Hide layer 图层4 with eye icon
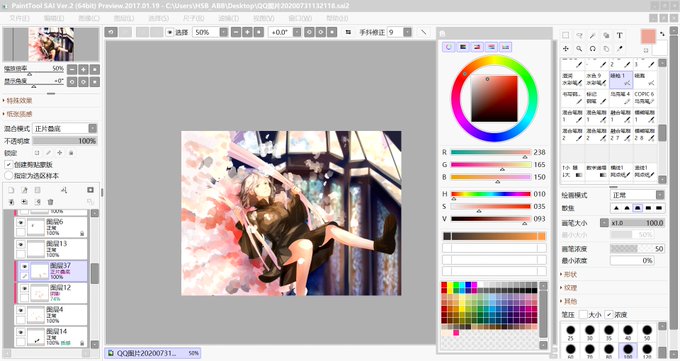Screen dimensions: 680x361 [20, 310]
